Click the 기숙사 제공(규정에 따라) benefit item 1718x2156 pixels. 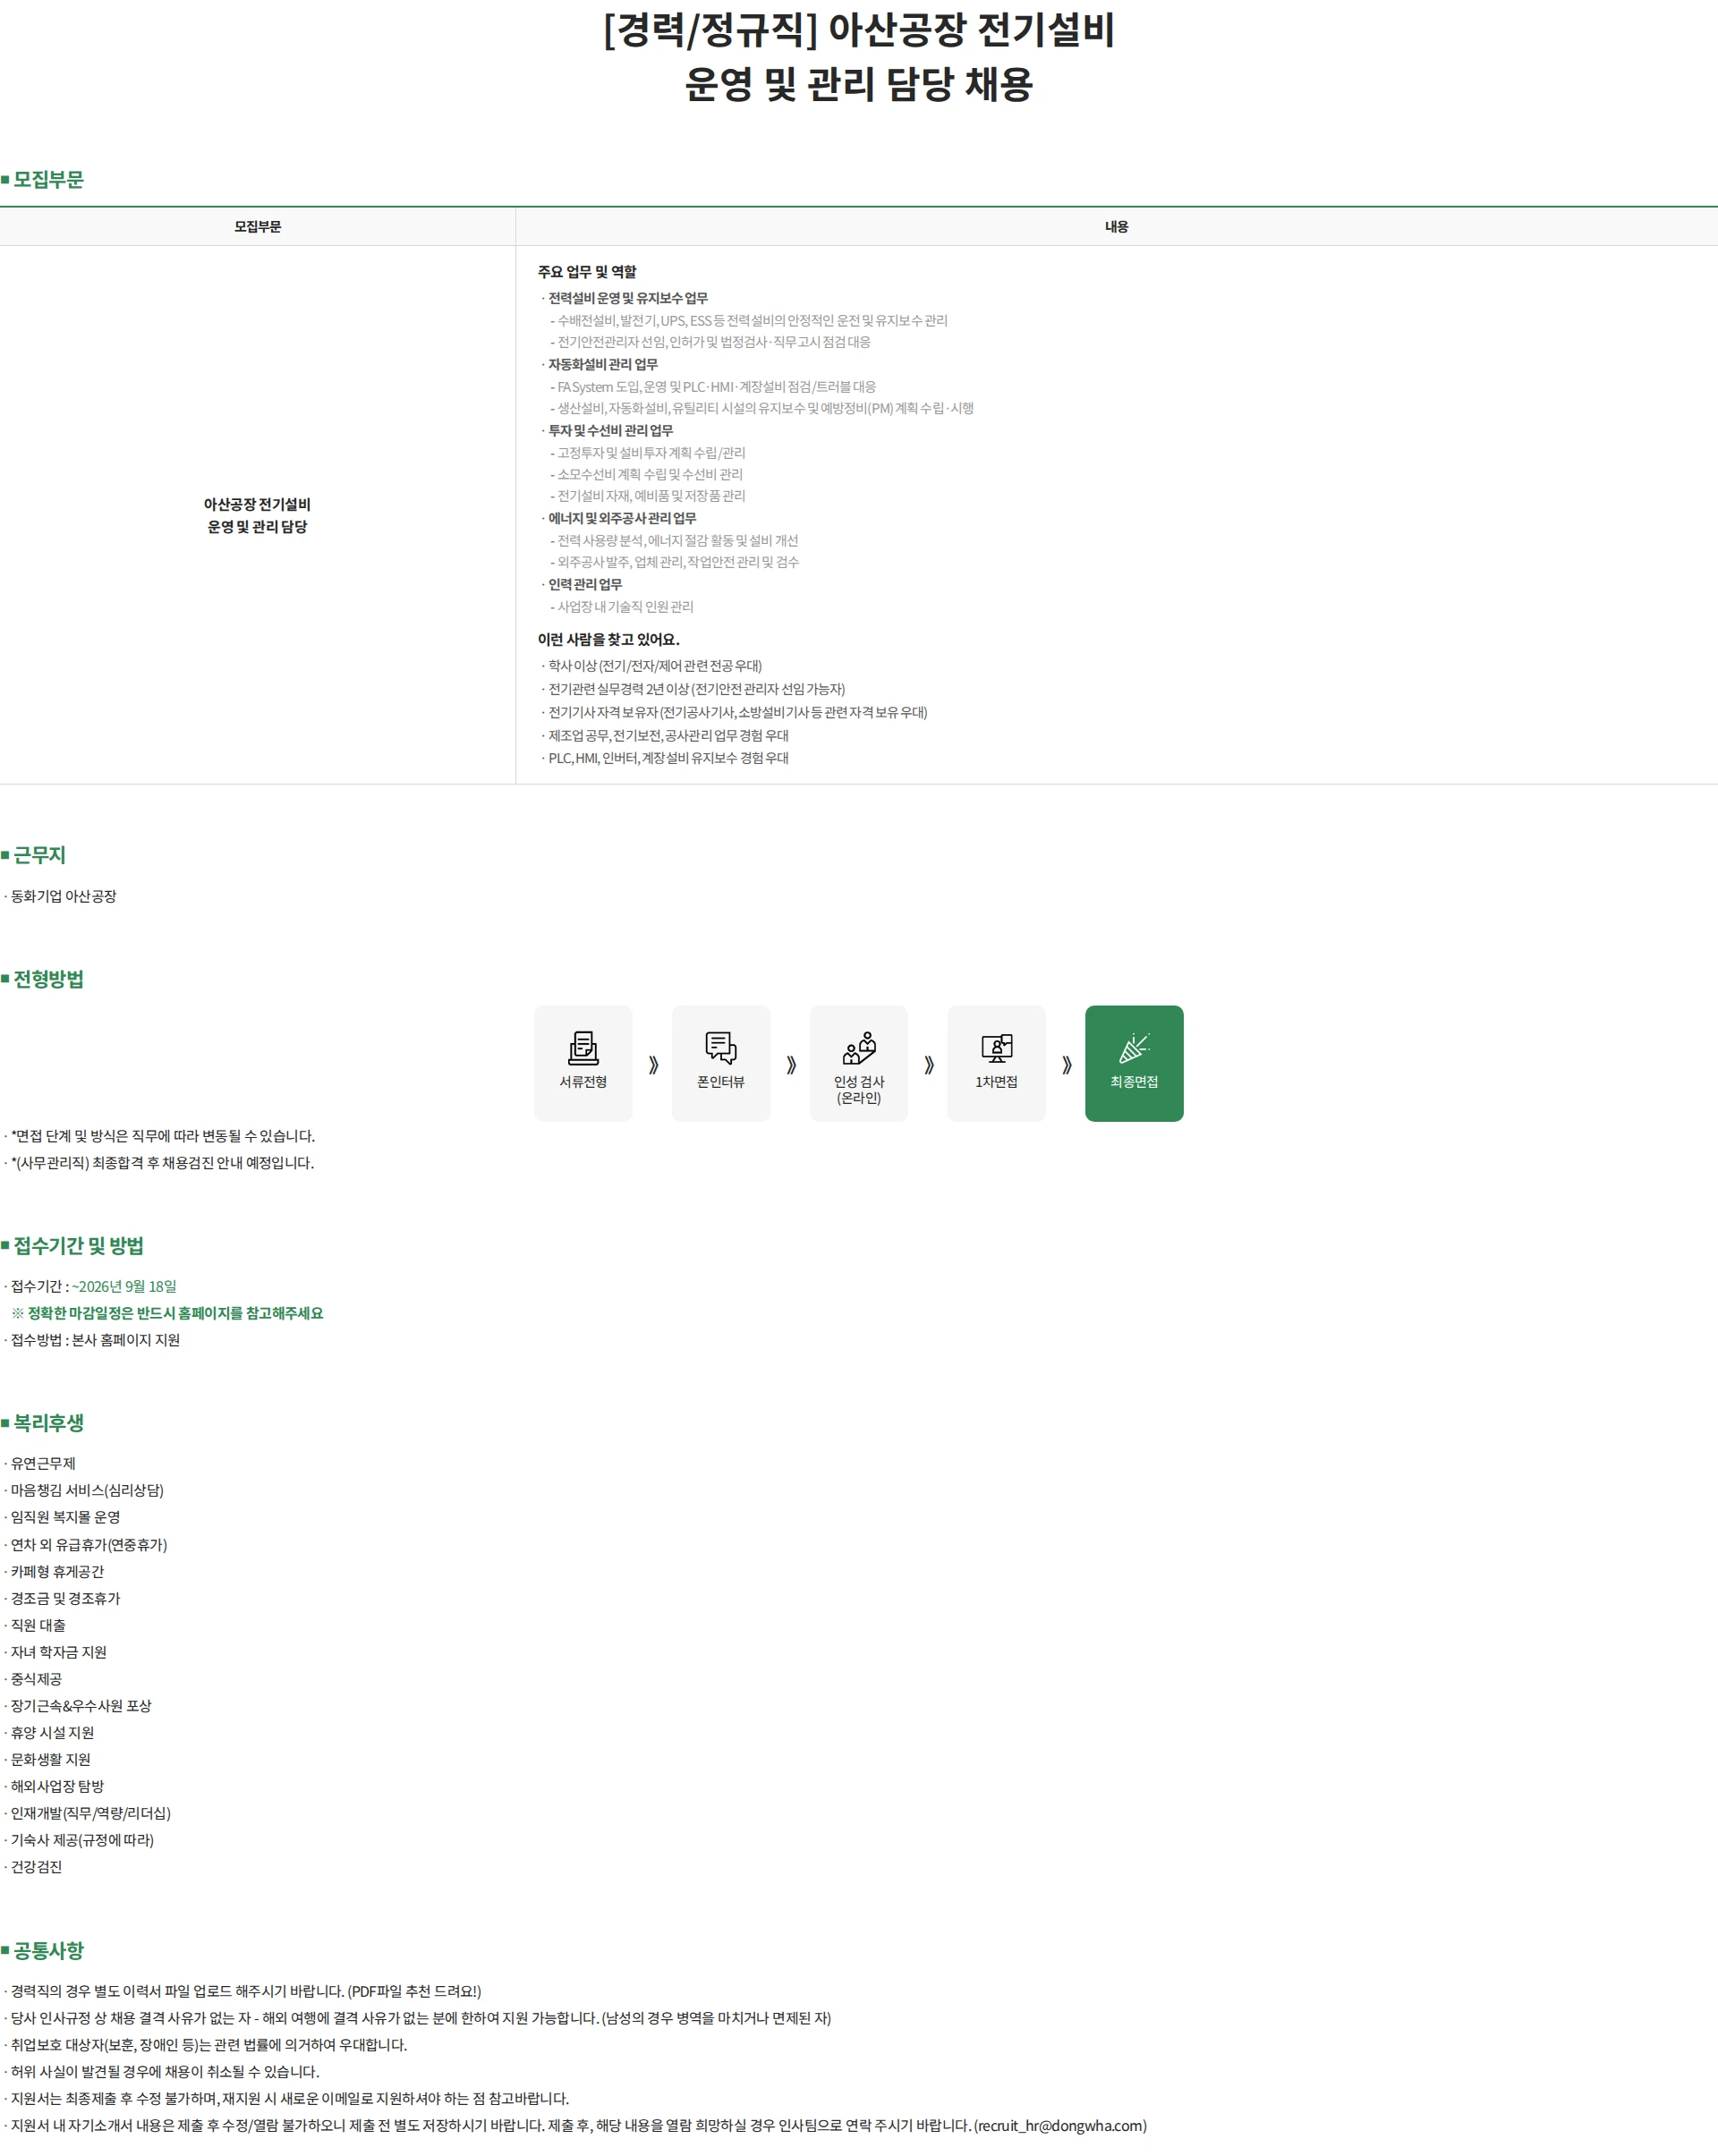point(82,1840)
